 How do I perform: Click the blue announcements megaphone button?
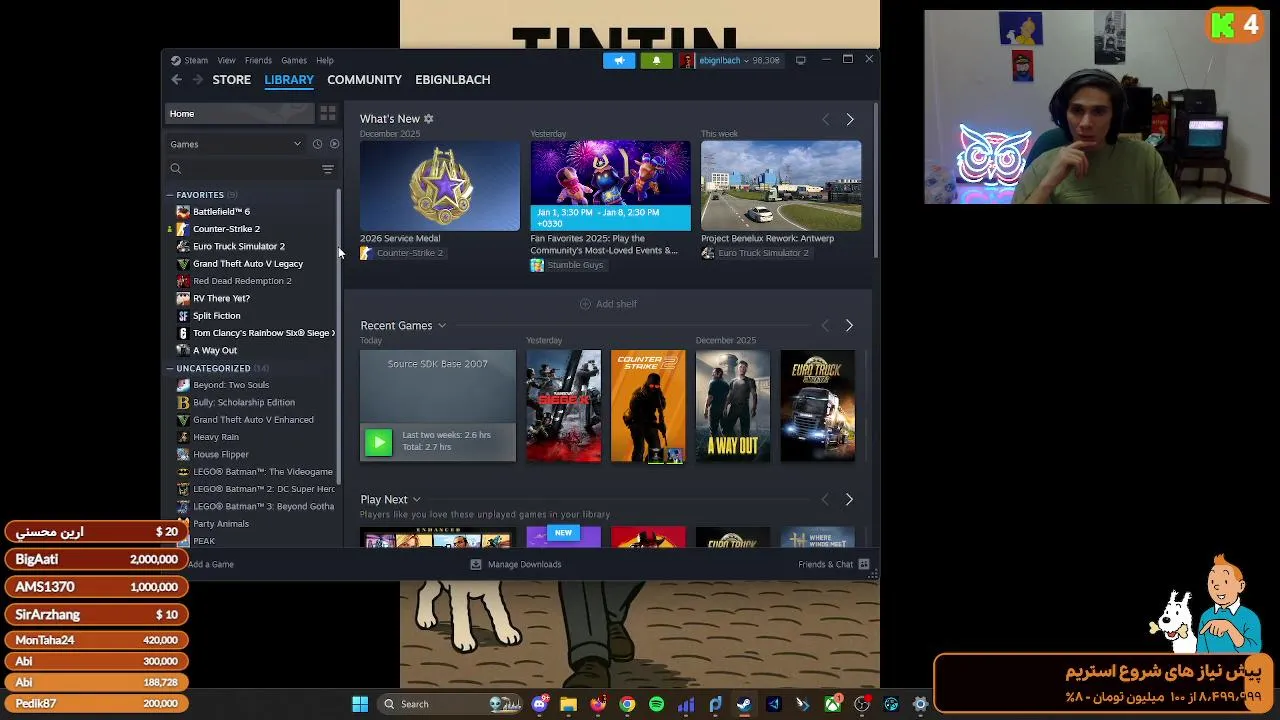(x=619, y=60)
